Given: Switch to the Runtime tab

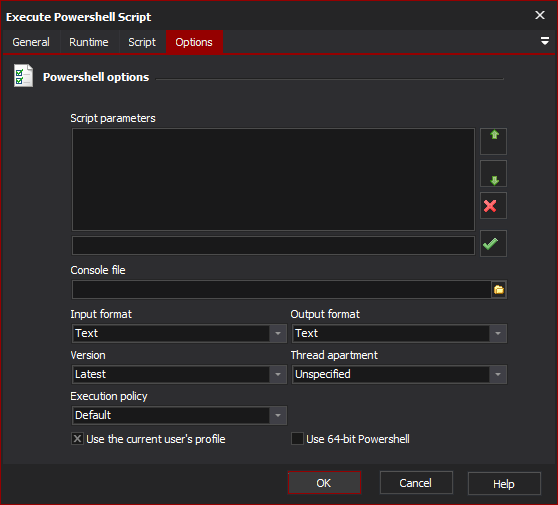Looking at the screenshot, I should click(89, 42).
